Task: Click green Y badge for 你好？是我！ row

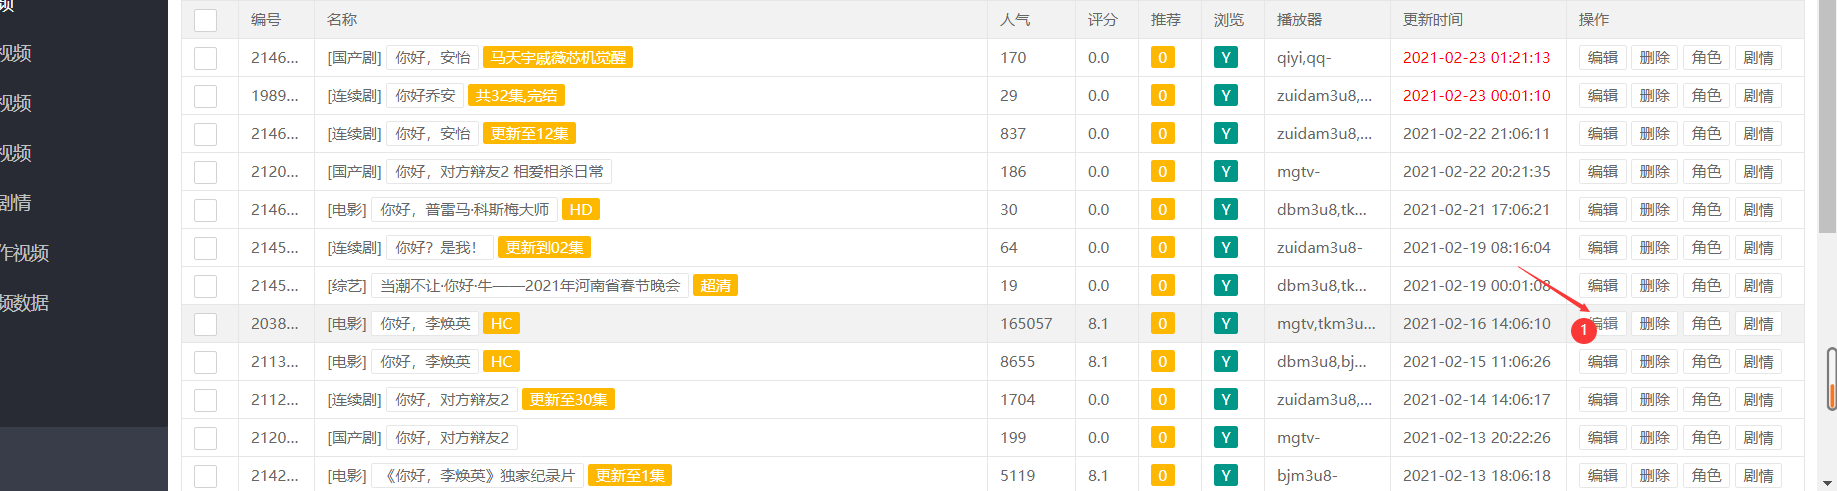Action: click(1225, 248)
